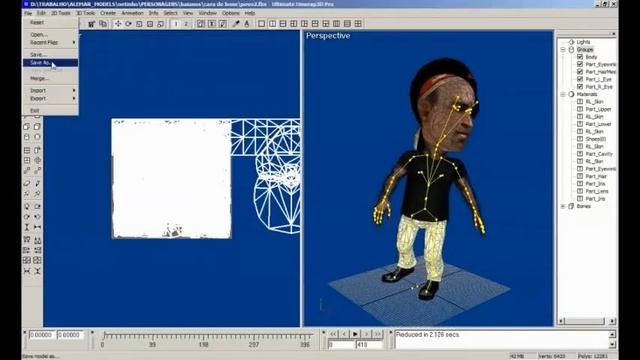Toggle the Part_L_Eye group checkbox
Screen dimensions: 640x360
[x=580, y=79]
